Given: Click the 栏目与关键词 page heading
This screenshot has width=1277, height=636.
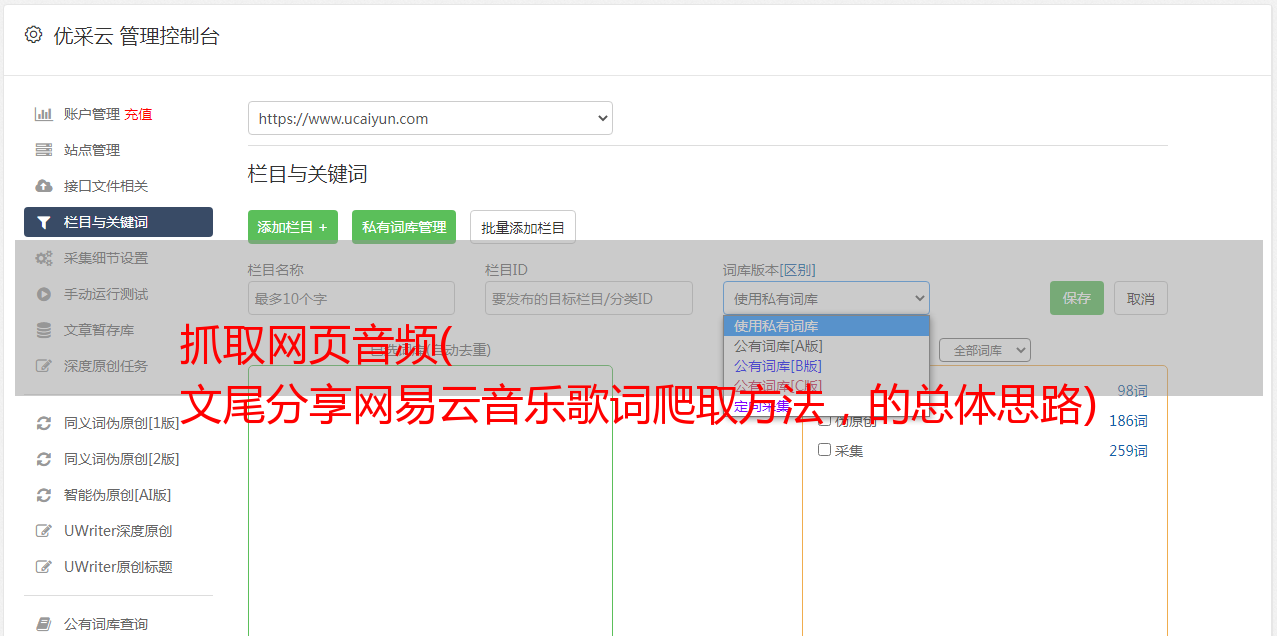Looking at the screenshot, I should [308, 174].
